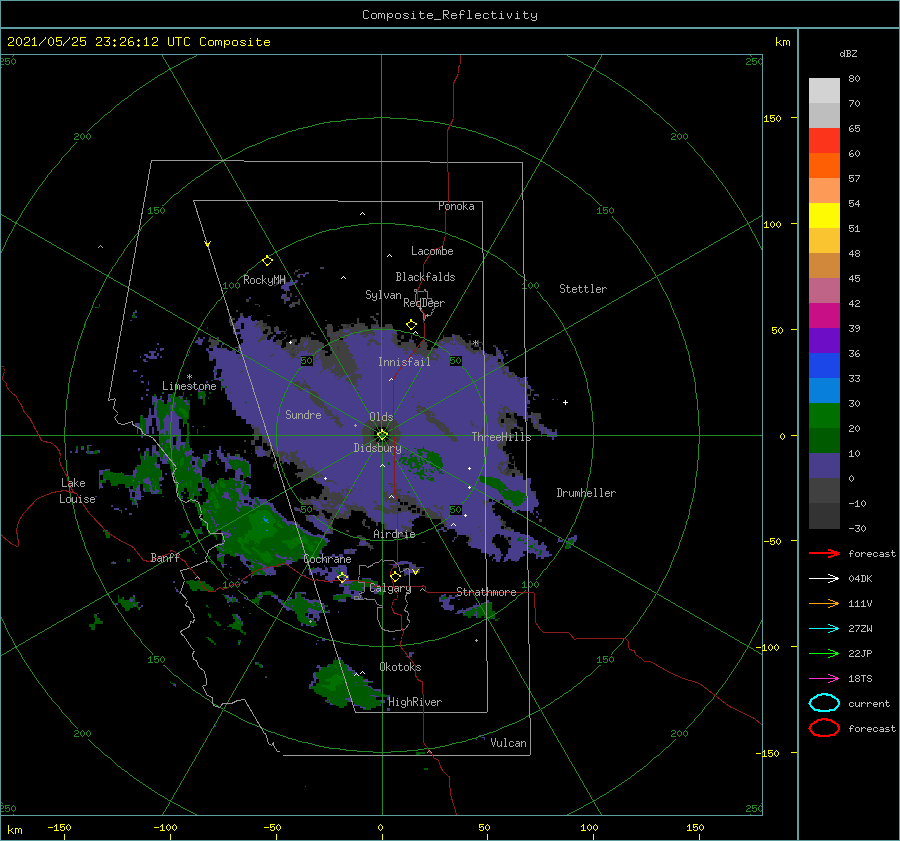Click the Calgary city label
Screen dimensions: 900x841
click(390, 588)
